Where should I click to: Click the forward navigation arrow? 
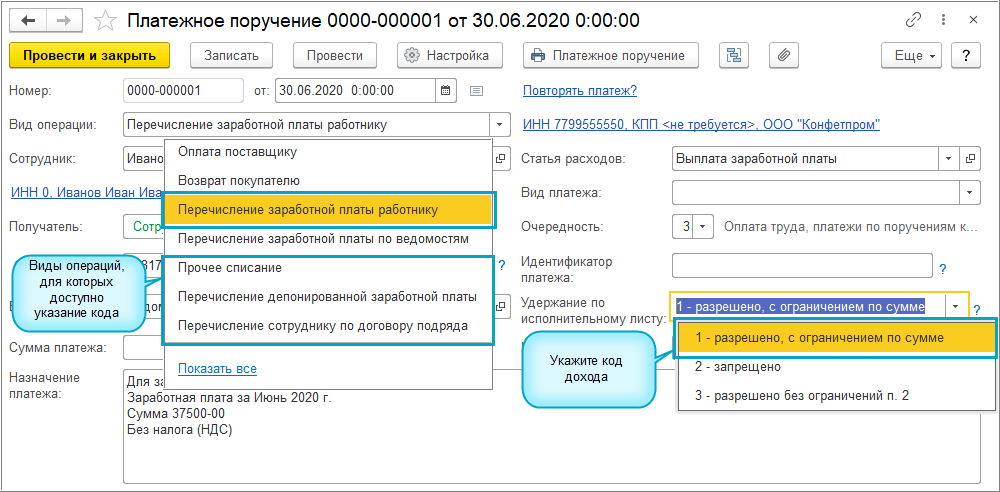tap(62, 20)
